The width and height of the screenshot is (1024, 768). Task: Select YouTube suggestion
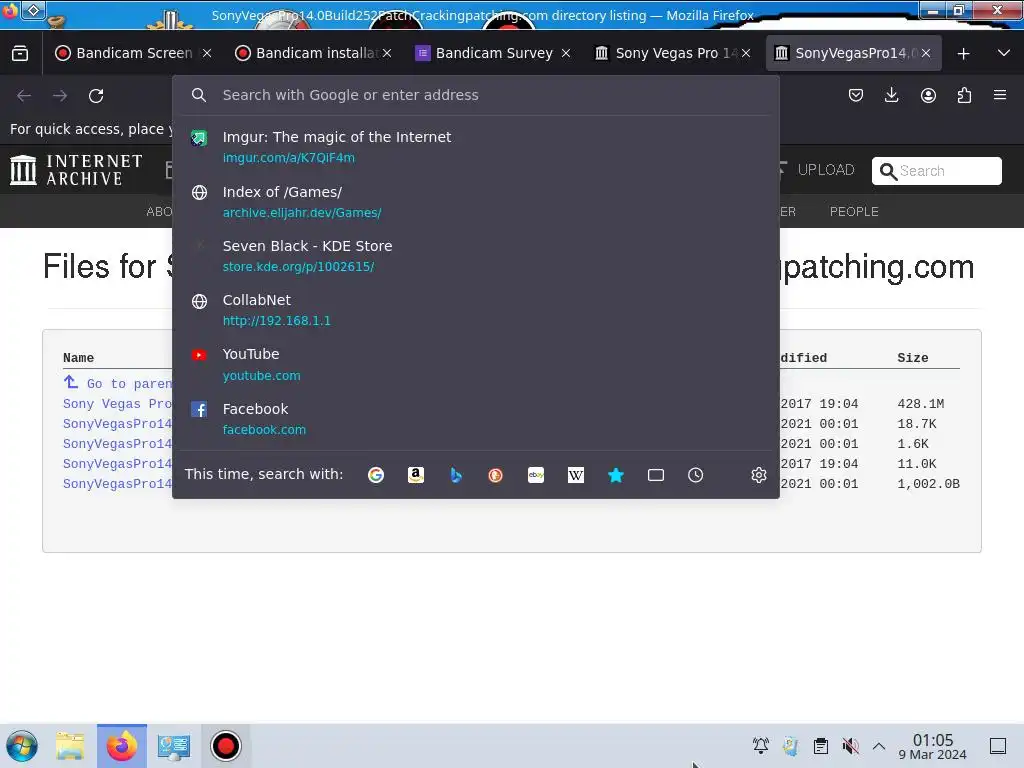475,364
